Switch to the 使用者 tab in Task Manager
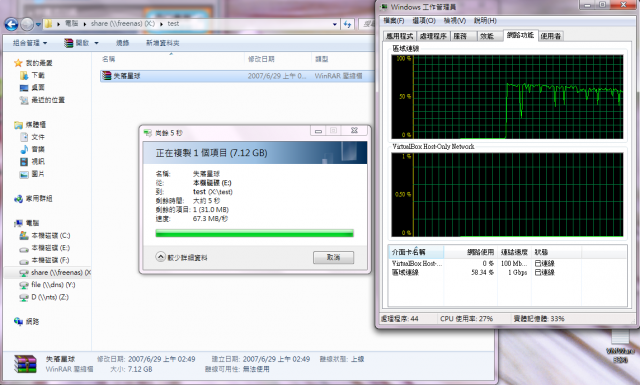The width and height of the screenshot is (640, 385). click(x=551, y=36)
